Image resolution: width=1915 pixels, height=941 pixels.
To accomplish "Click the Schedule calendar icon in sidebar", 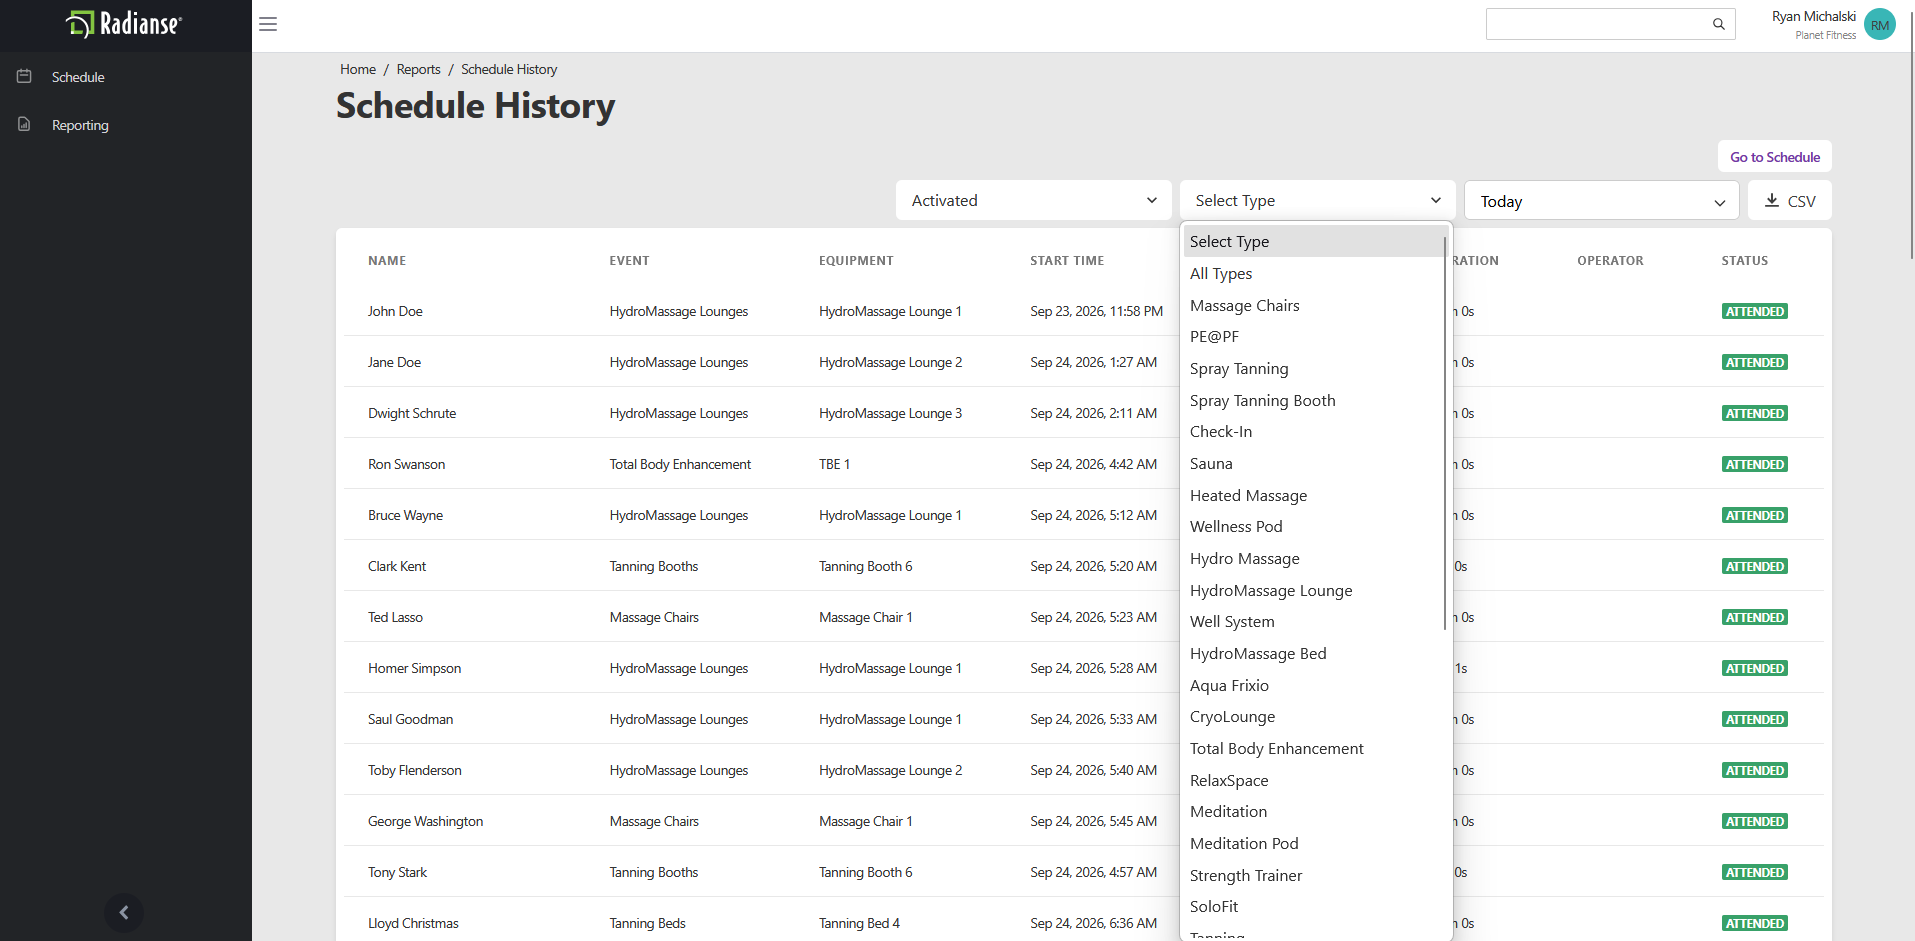I will [x=24, y=76].
